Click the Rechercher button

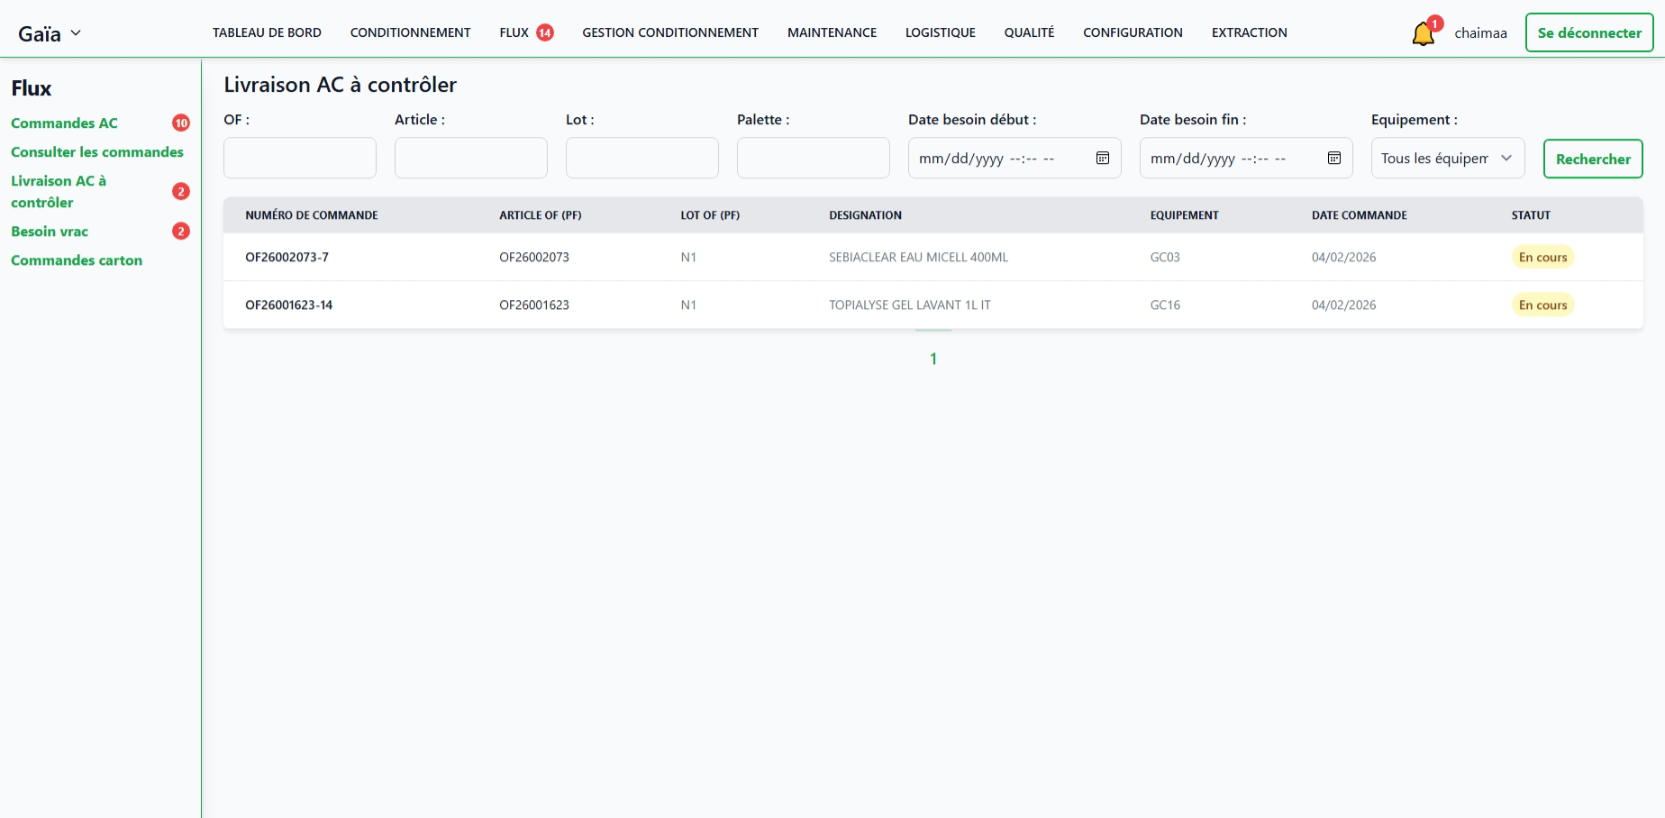(1593, 159)
